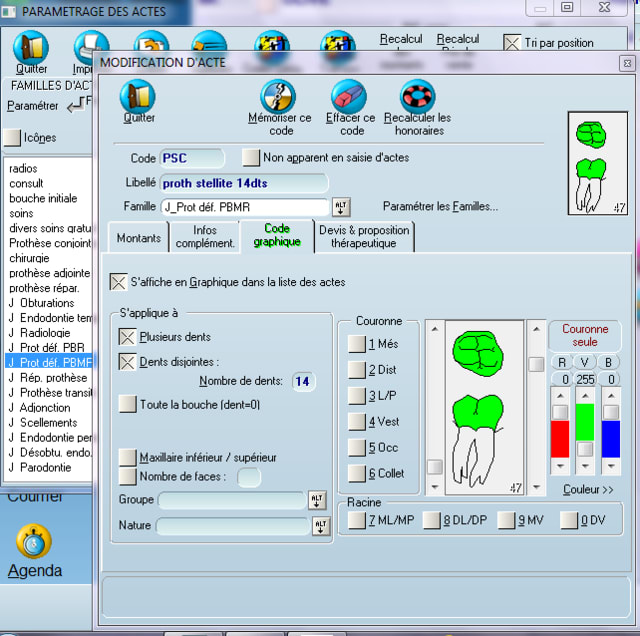The height and width of the screenshot is (636, 640).
Task: Click Recalculer les honoraires icon
Action: pos(418,96)
